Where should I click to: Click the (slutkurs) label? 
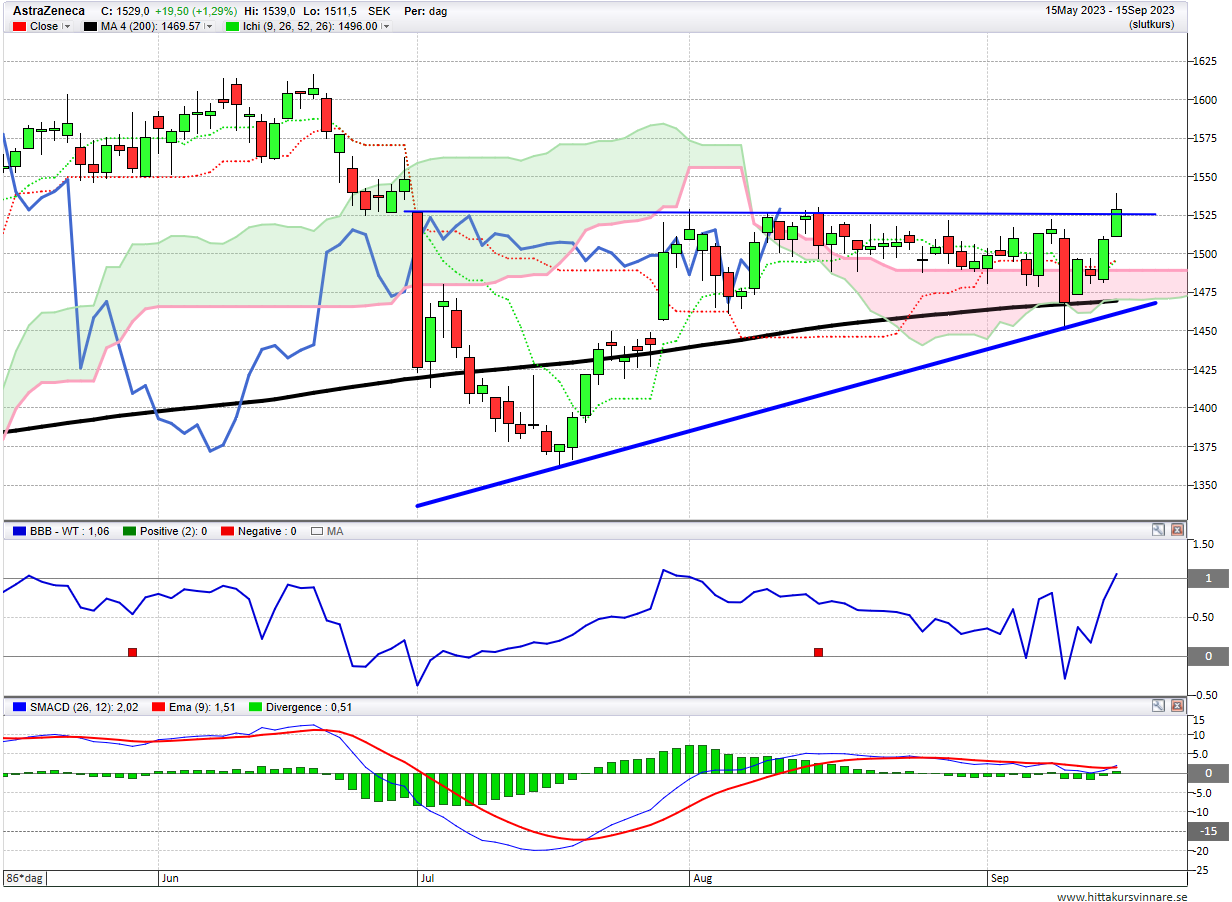(1151, 24)
